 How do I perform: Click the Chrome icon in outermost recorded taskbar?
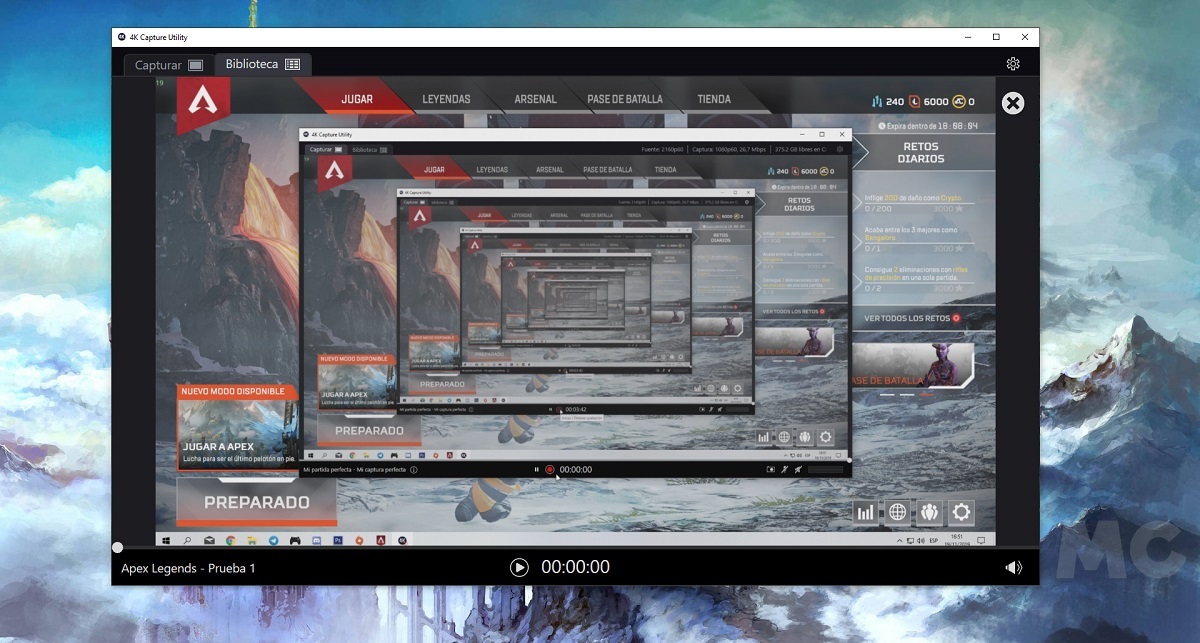[230, 540]
